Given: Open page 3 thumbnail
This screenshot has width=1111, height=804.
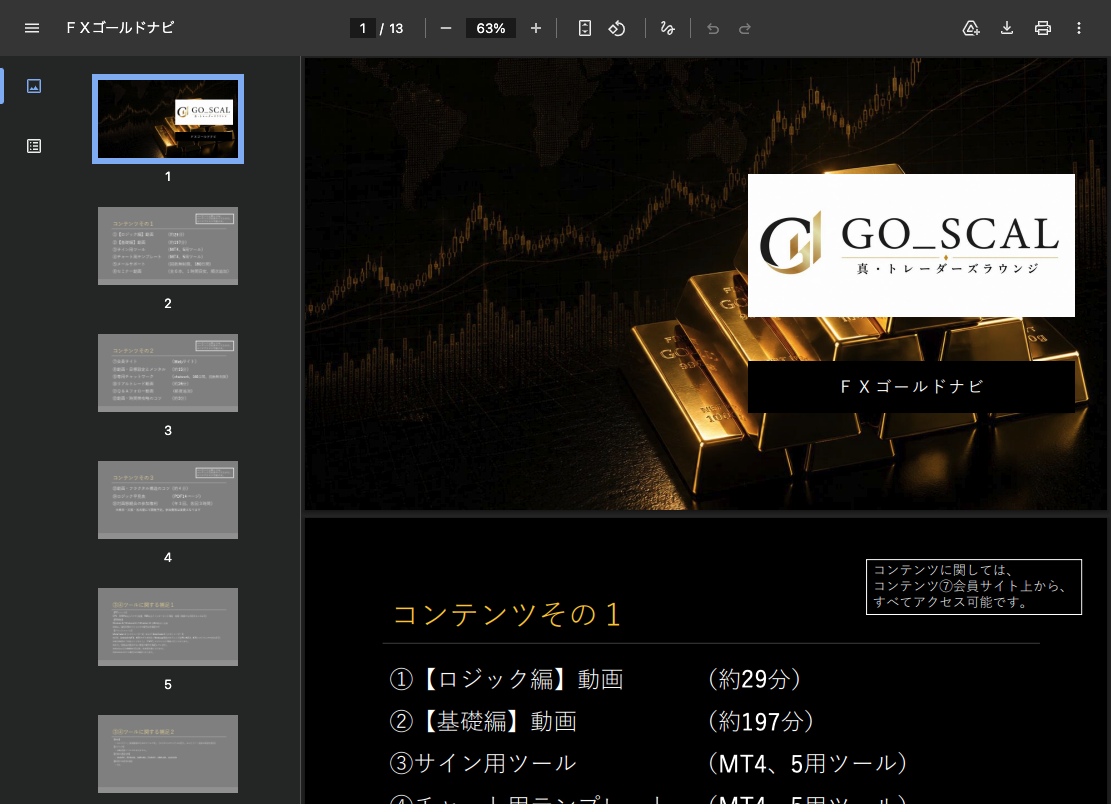Looking at the screenshot, I should pos(168,373).
